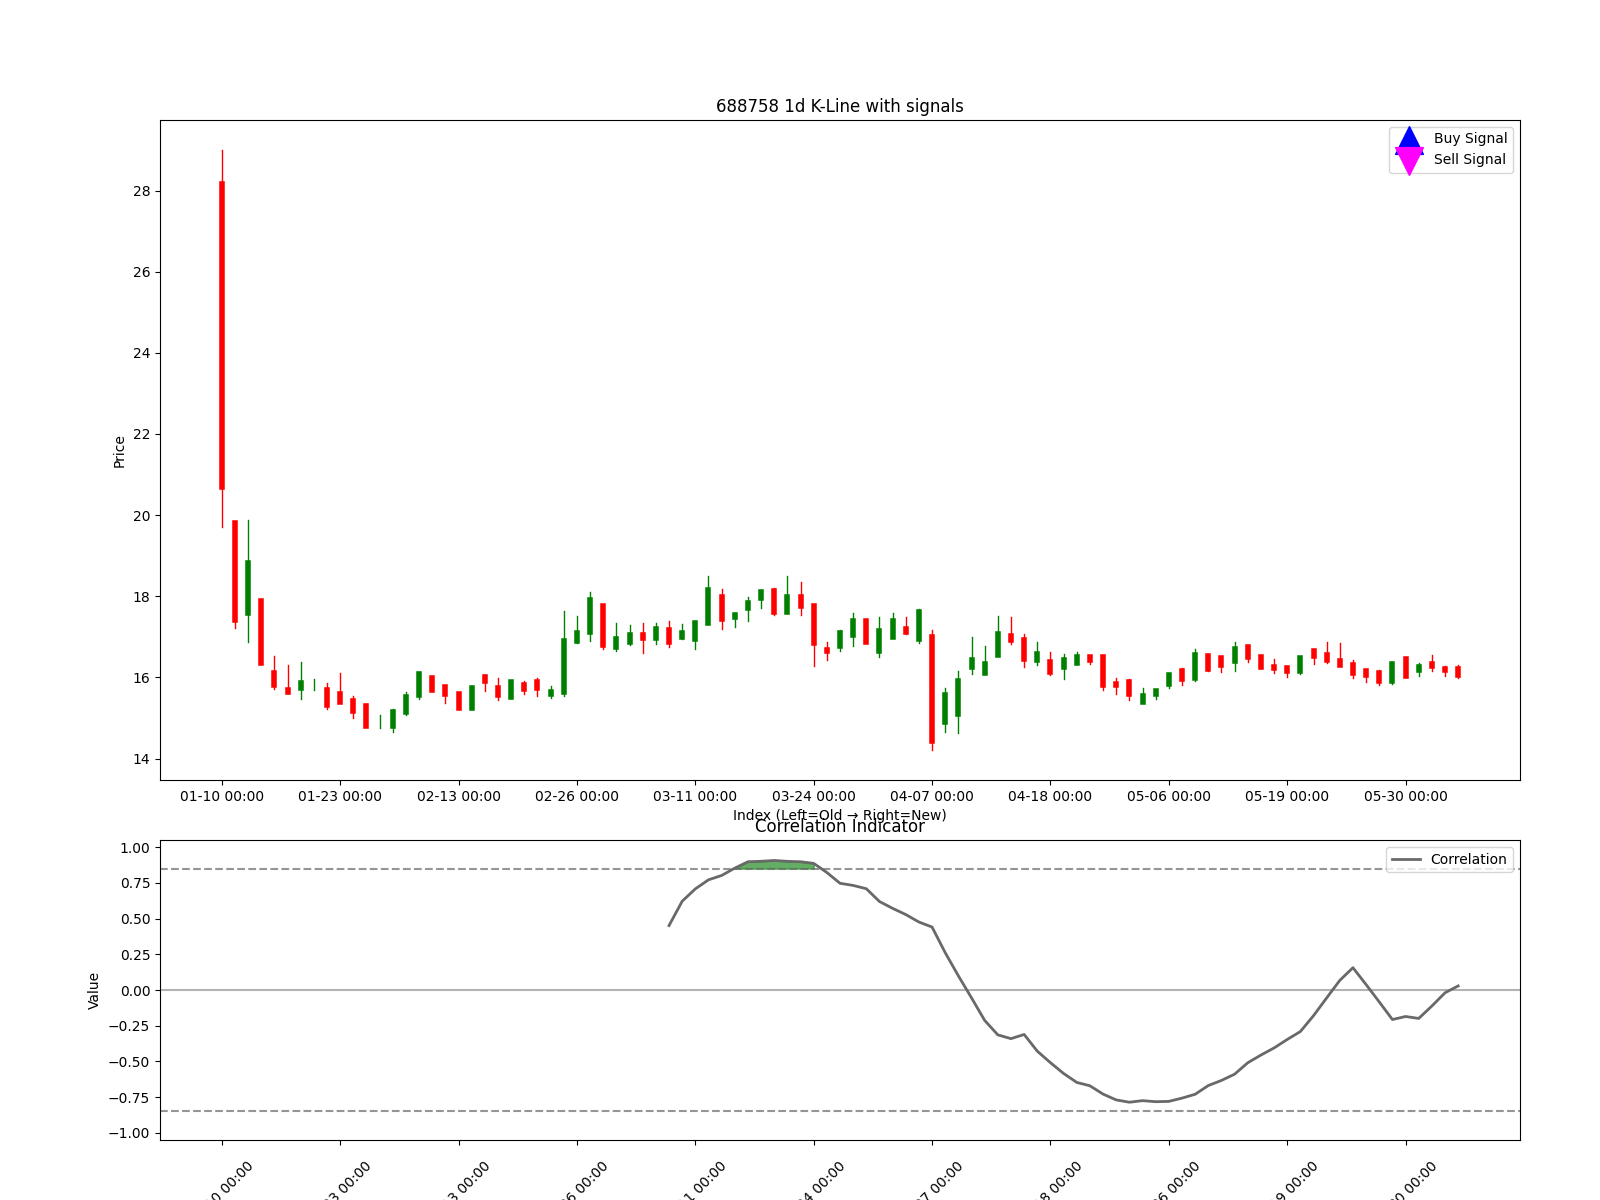The height and width of the screenshot is (1200, 1600).
Task: Click the 28 price tick label
Action: pos(142,191)
